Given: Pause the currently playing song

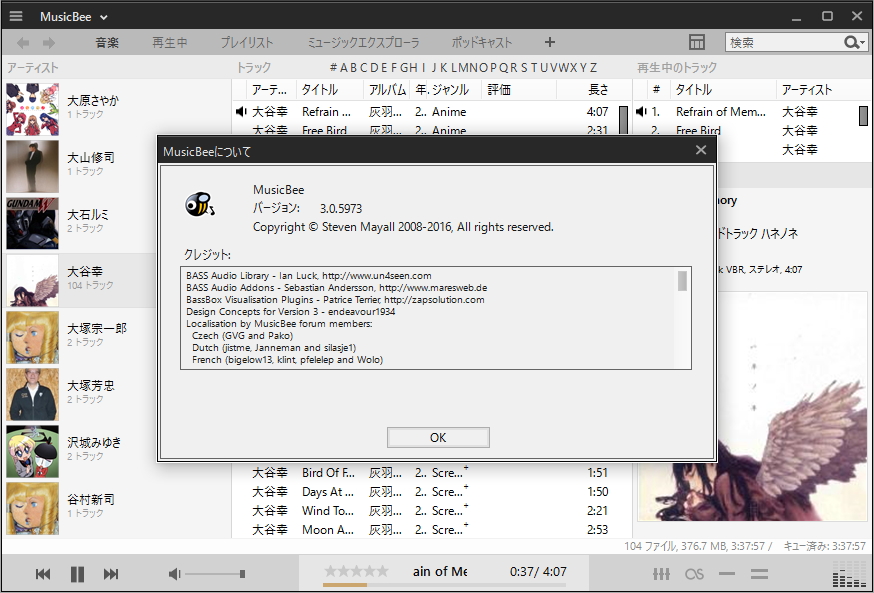Looking at the screenshot, I should click(x=76, y=573).
